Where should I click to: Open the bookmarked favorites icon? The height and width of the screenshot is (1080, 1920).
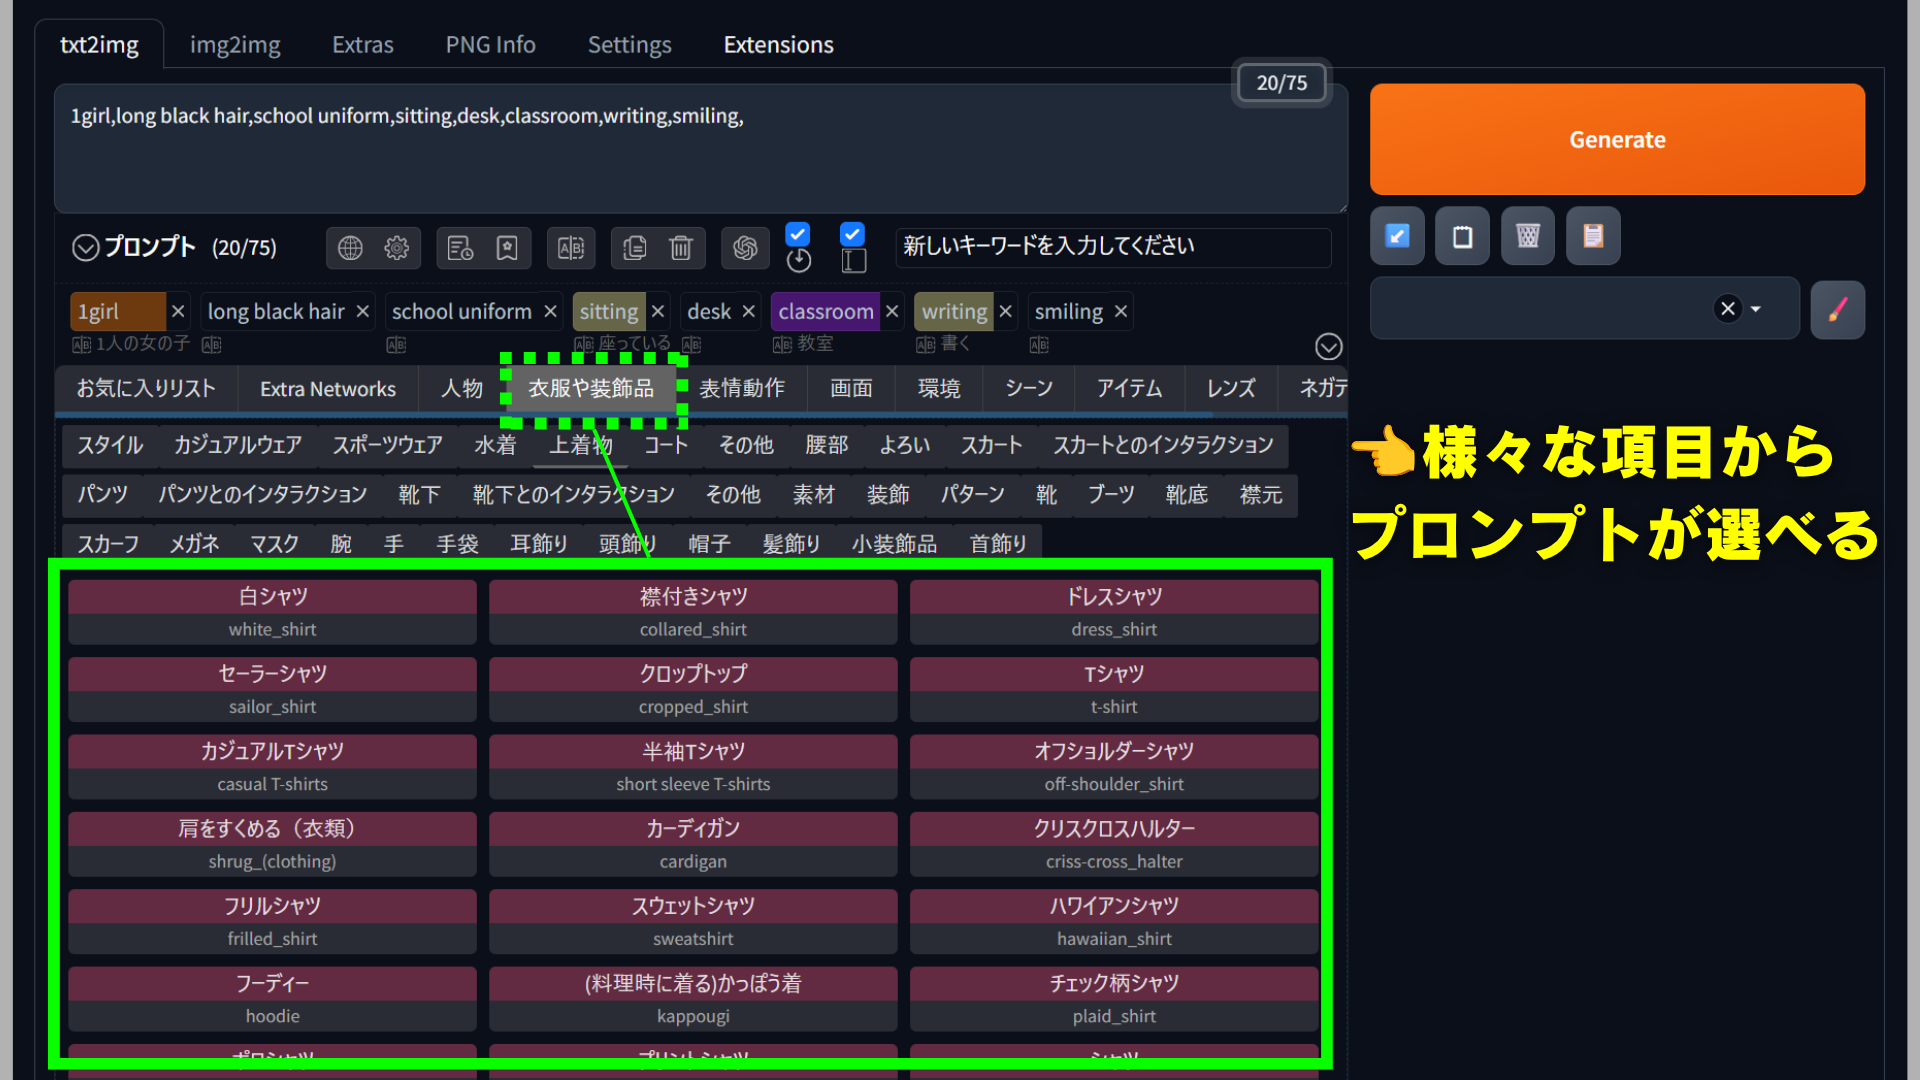coord(507,248)
